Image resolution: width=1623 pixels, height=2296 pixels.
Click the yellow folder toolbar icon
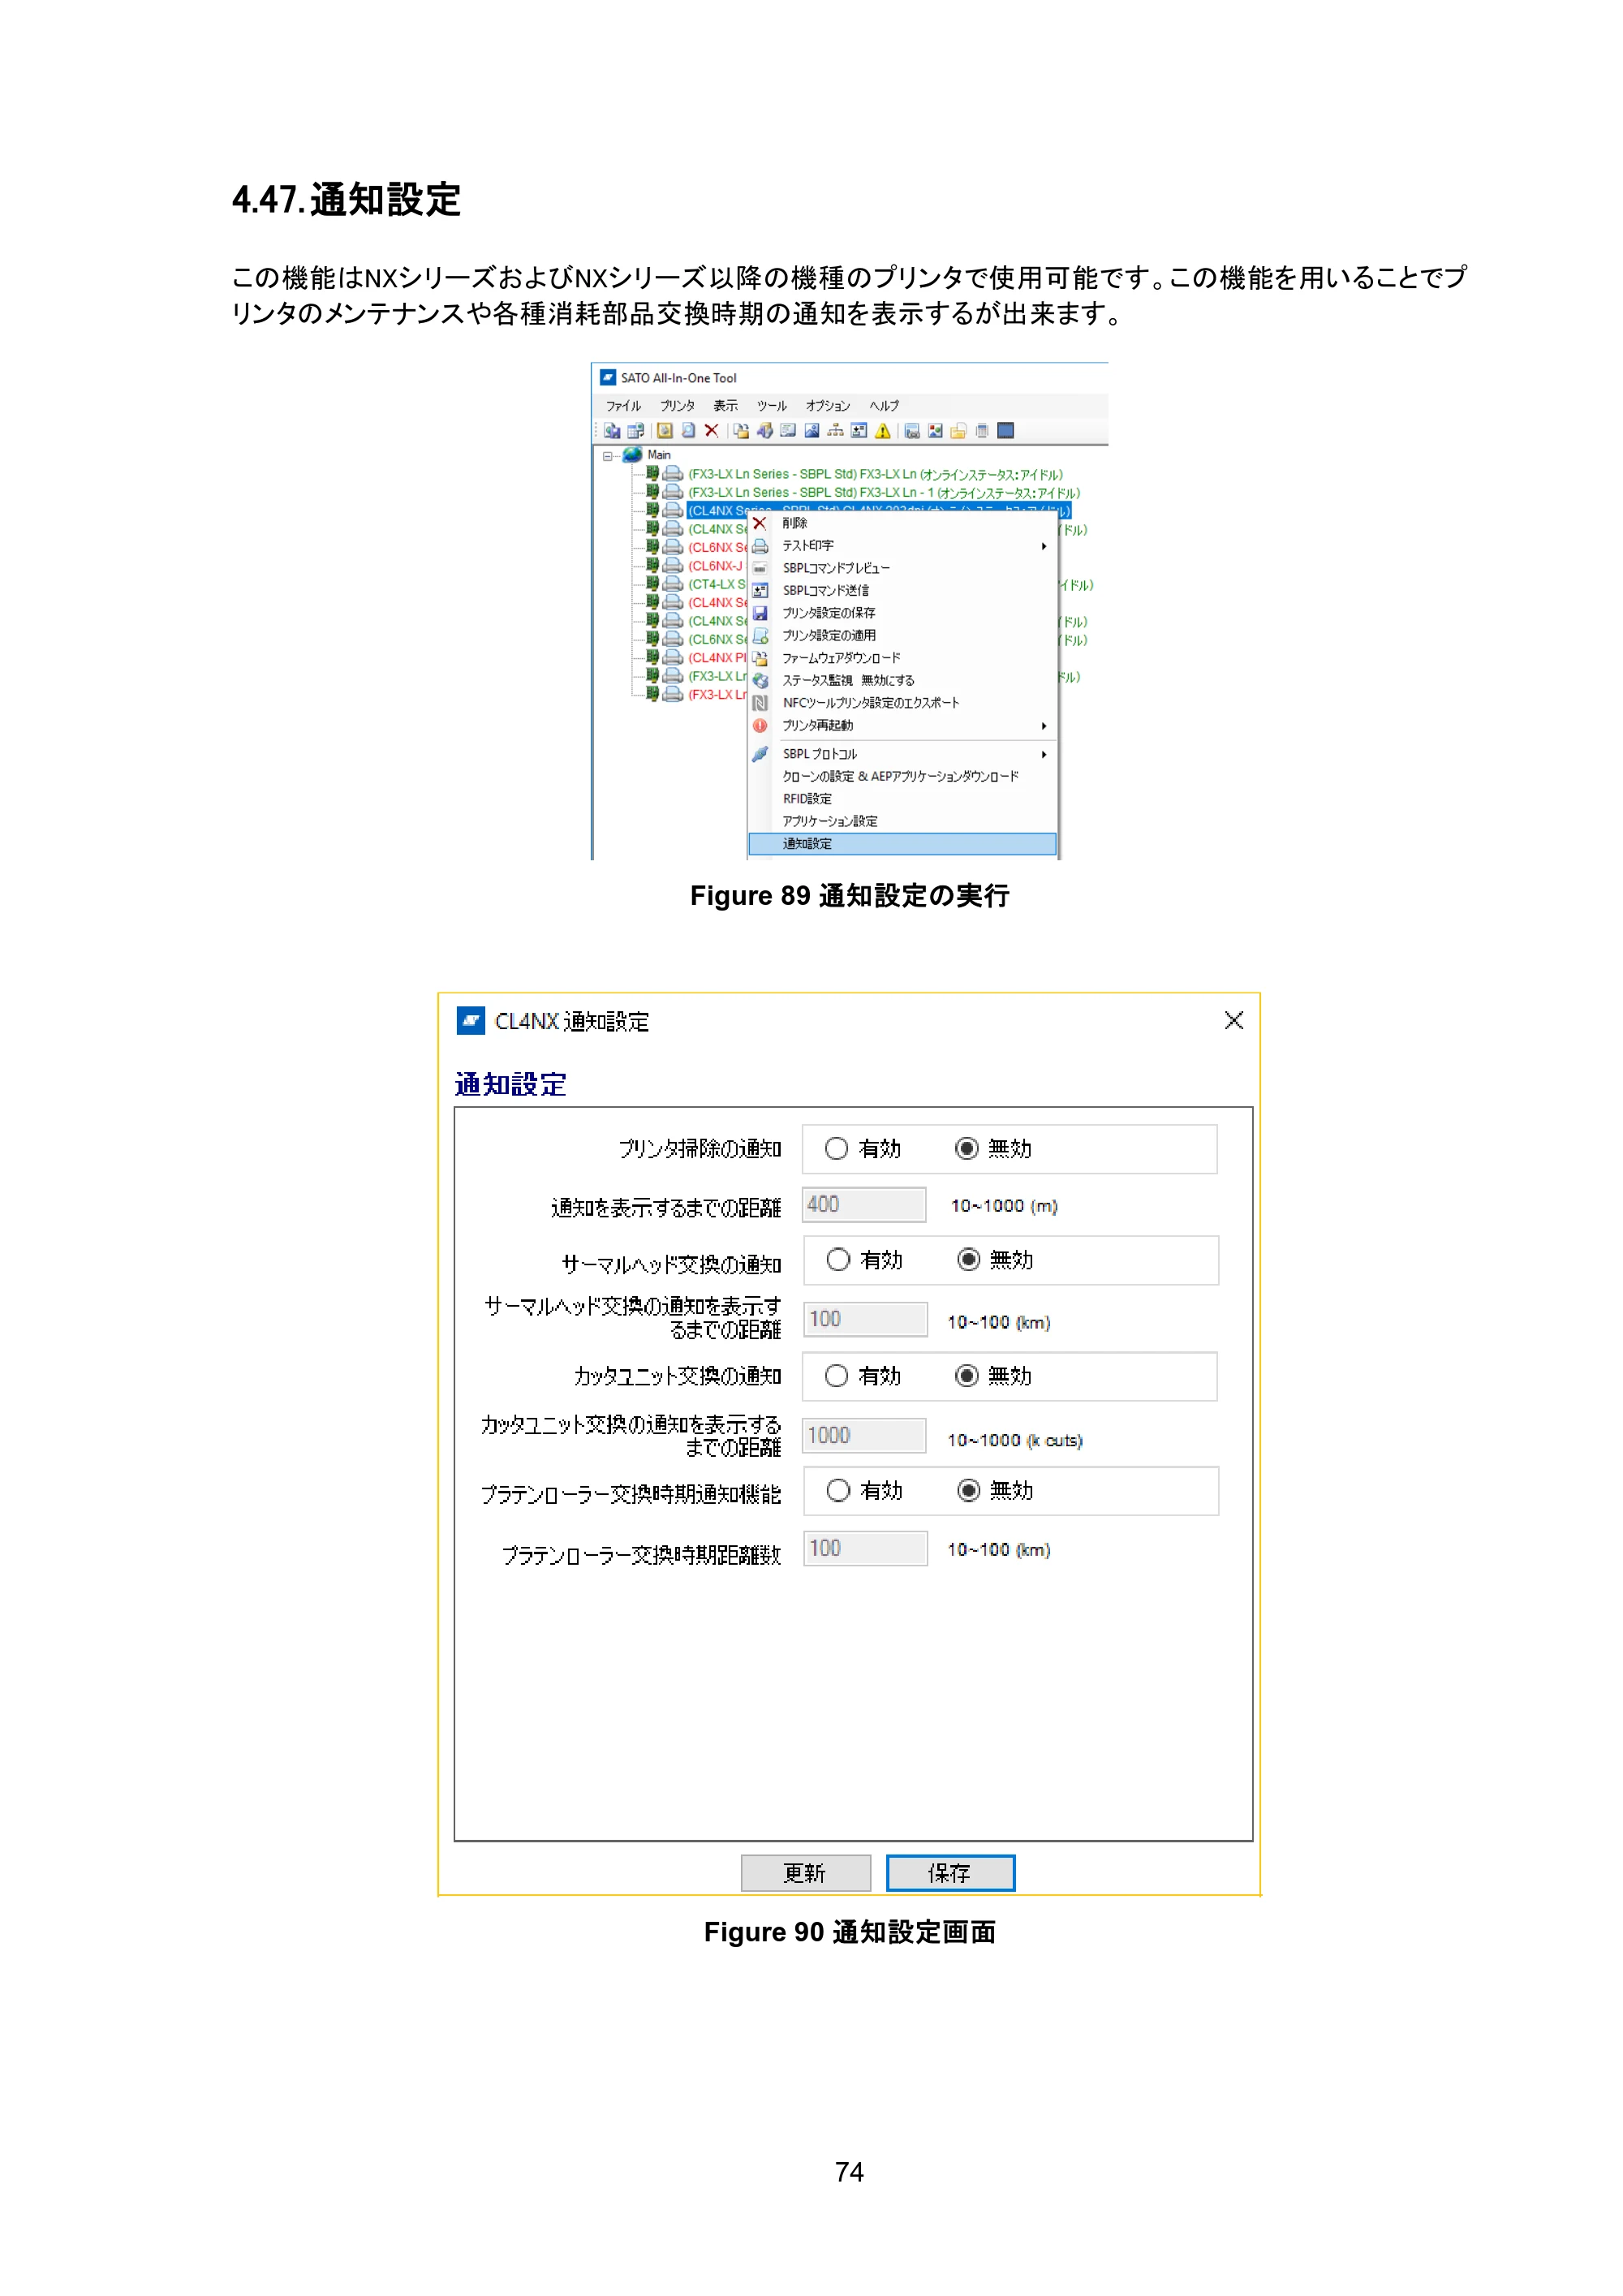(x=958, y=431)
